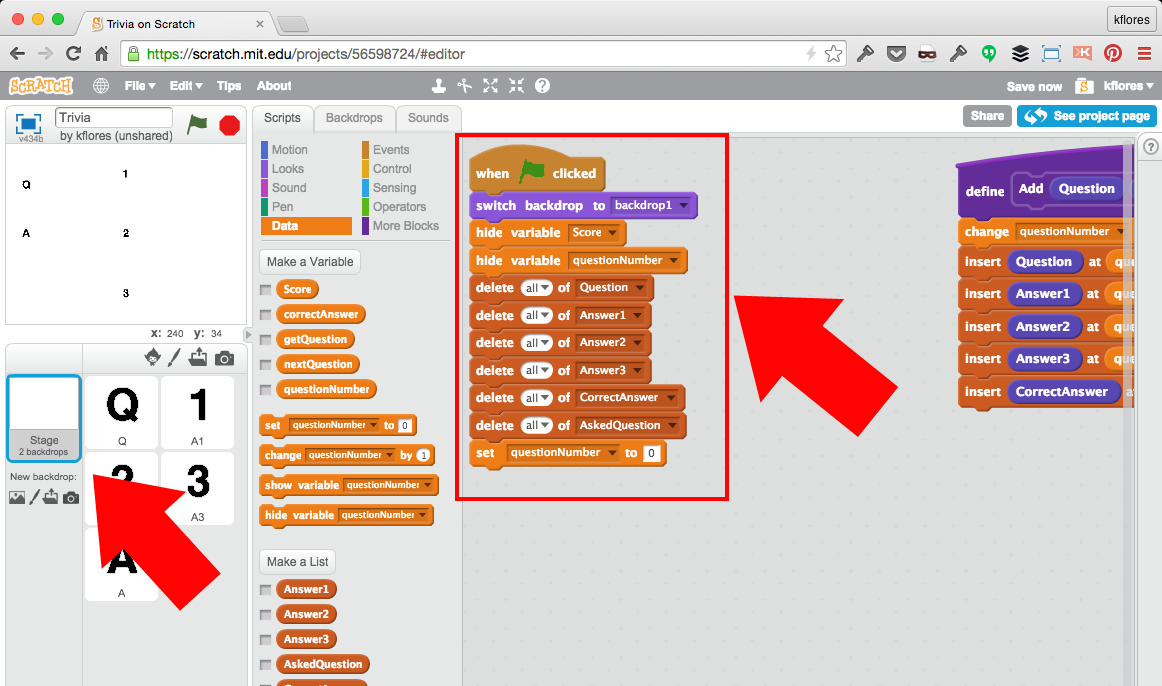
Task: Paint new backdrop brush icon
Action: [34, 497]
